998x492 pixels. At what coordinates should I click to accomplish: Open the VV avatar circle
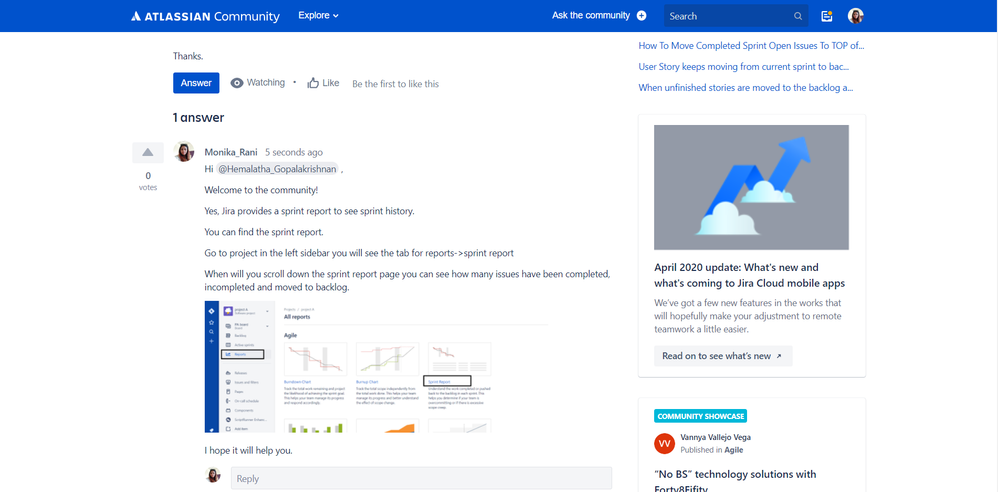pyautogui.click(x=664, y=443)
